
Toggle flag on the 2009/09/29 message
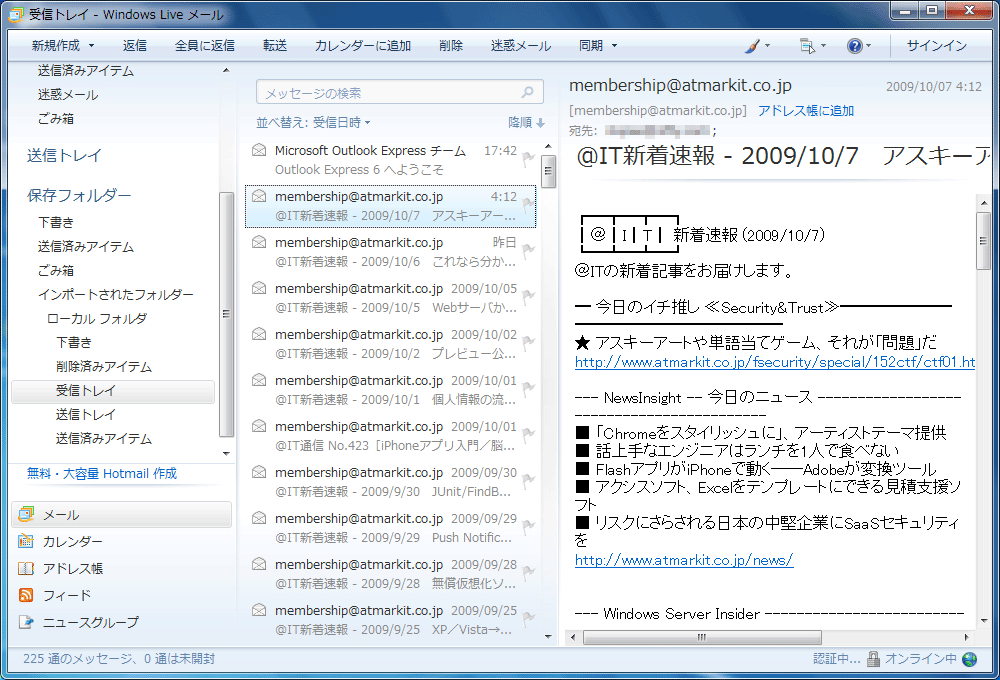pyautogui.click(x=528, y=526)
